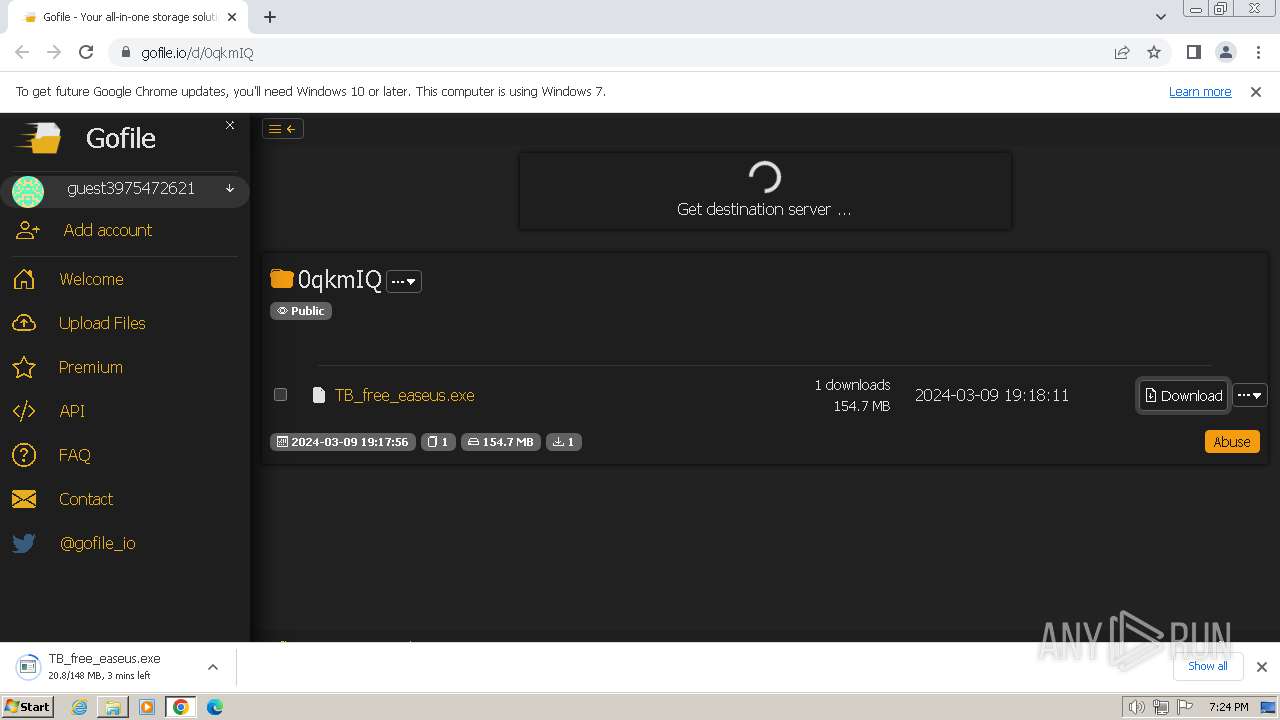Click the Twitter bird icon
This screenshot has width=1280, height=720.
coord(24,543)
